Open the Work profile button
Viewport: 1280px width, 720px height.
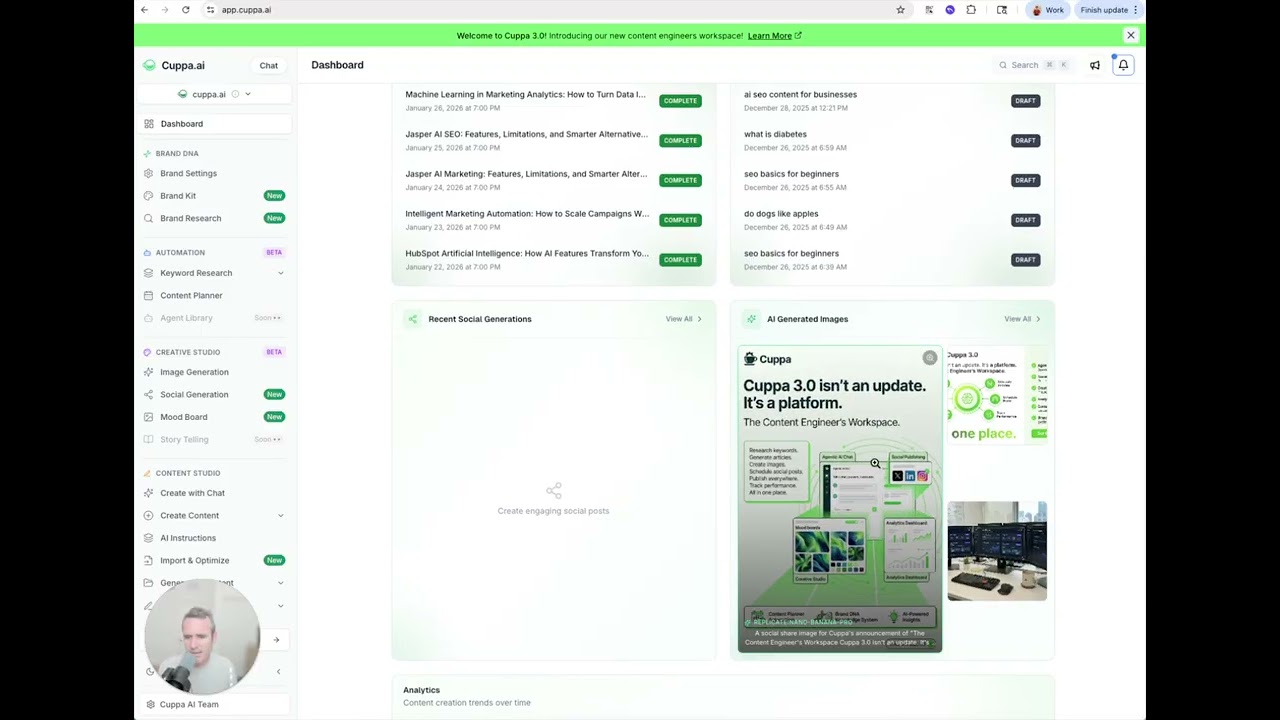click(x=1048, y=10)
